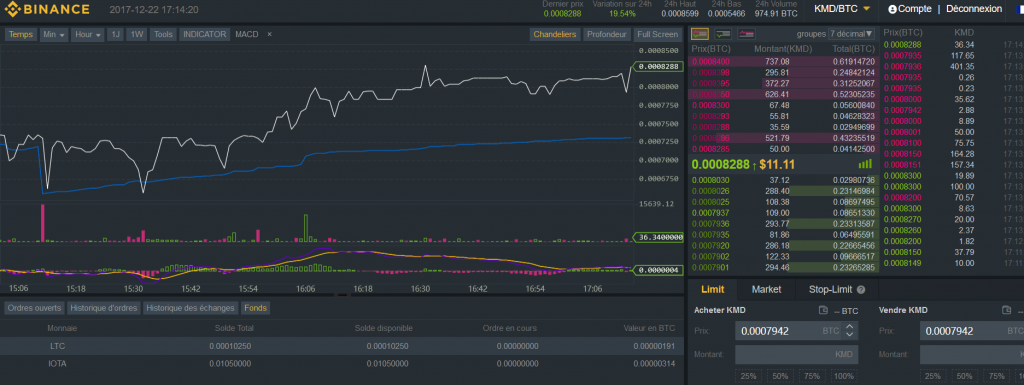Select buy order at price 0.0008030
Image resolution: width=1024 pixels, height=385 pixels.
point(784,180)
